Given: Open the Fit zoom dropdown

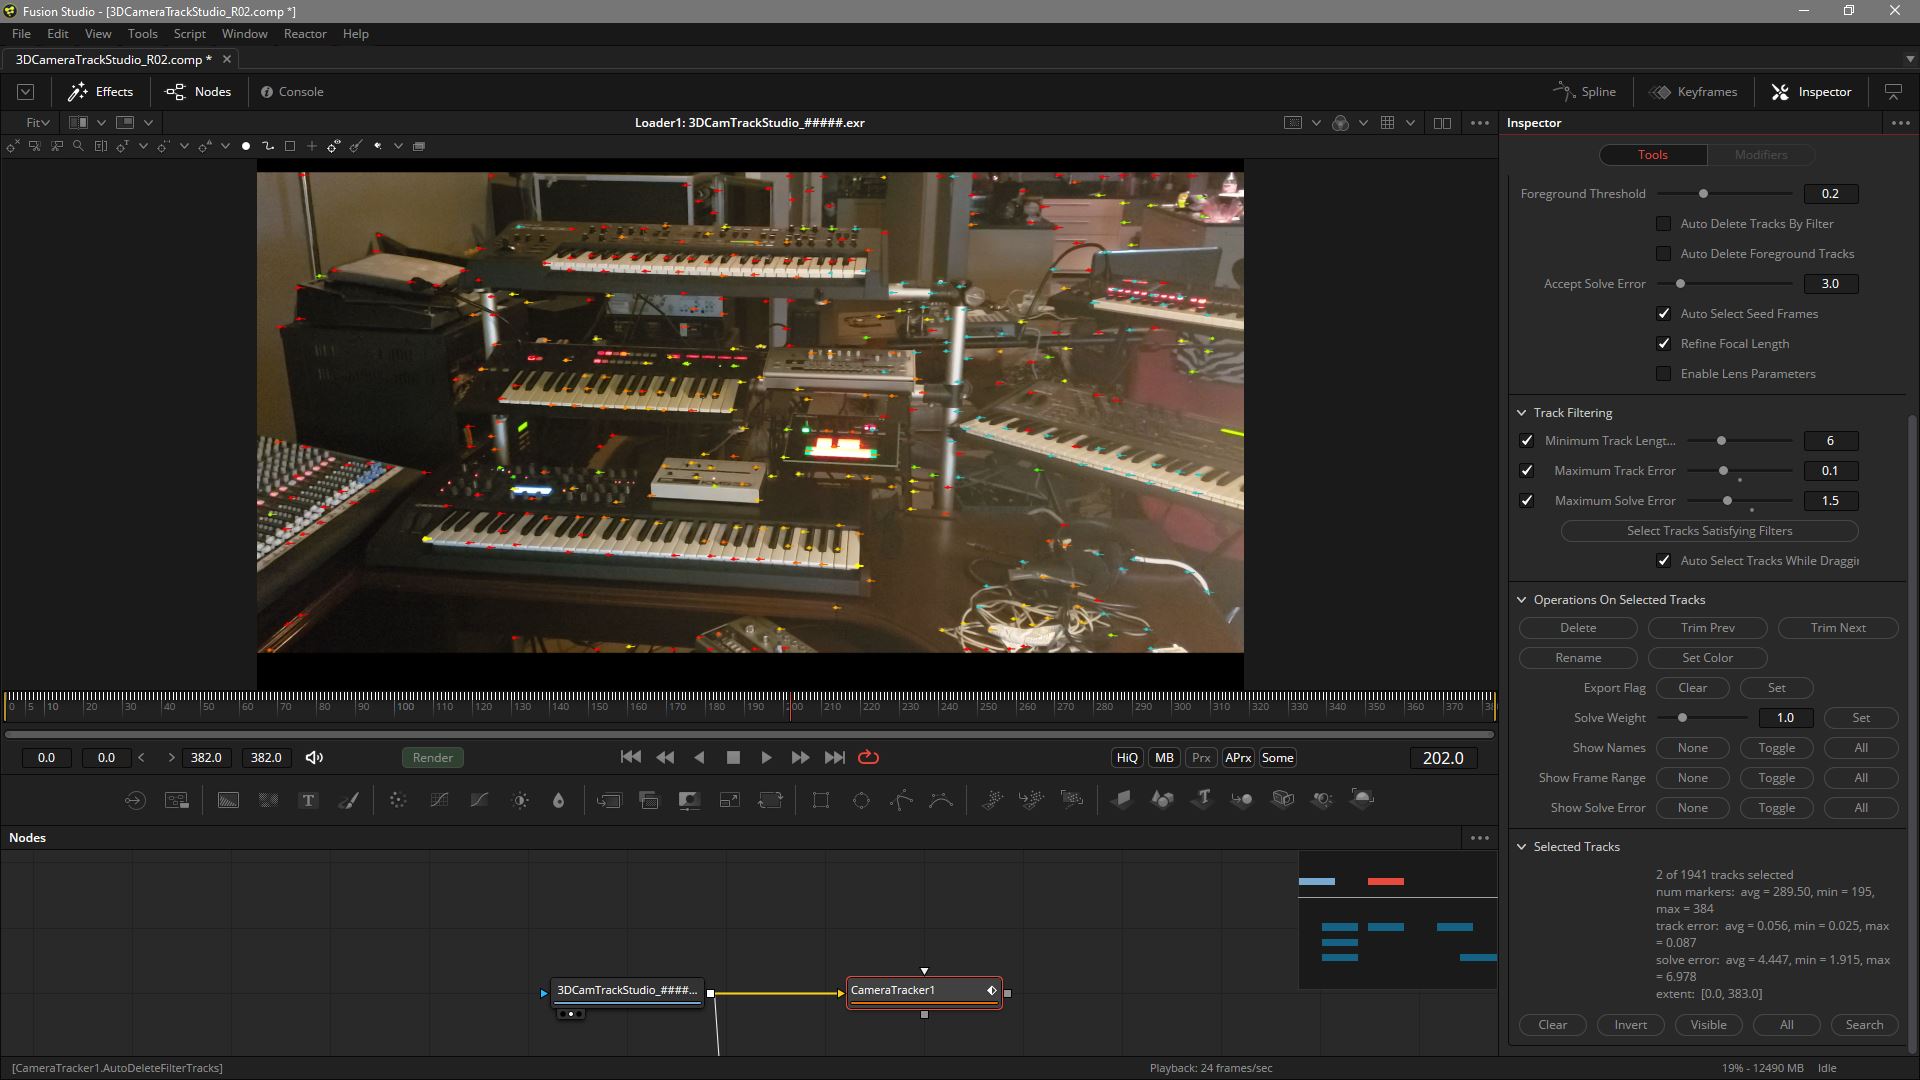Looking at the screenshot, I should pos(38,122).
